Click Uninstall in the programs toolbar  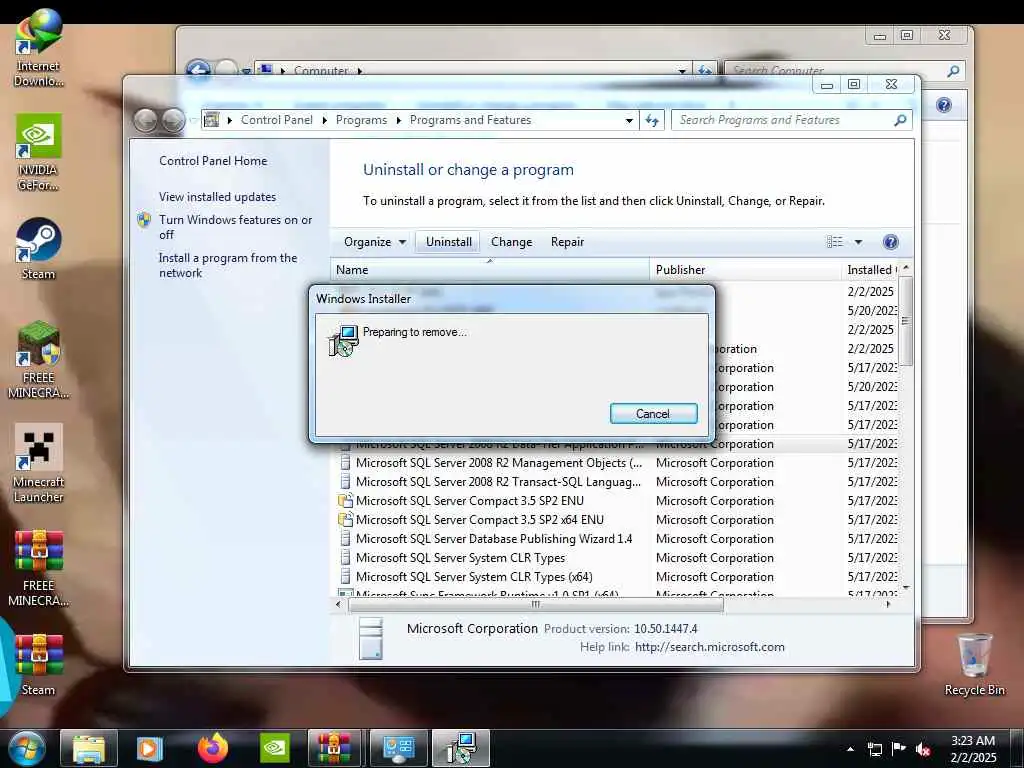(449, 242)
